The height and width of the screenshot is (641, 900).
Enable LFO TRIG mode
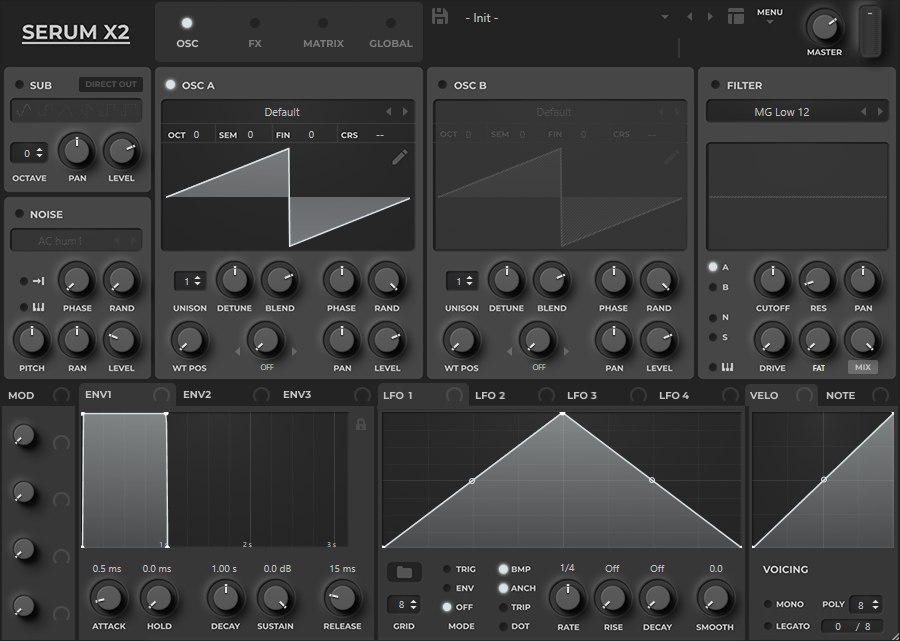[x=447, y=569]
